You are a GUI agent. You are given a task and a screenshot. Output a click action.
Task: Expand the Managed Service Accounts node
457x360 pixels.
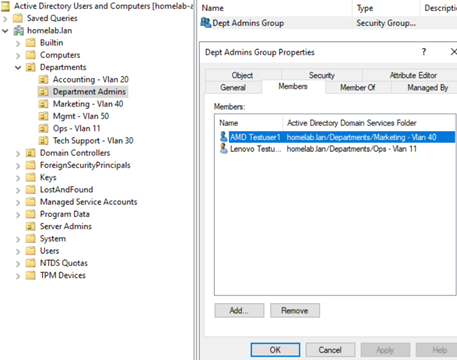(x=18, y=203)
